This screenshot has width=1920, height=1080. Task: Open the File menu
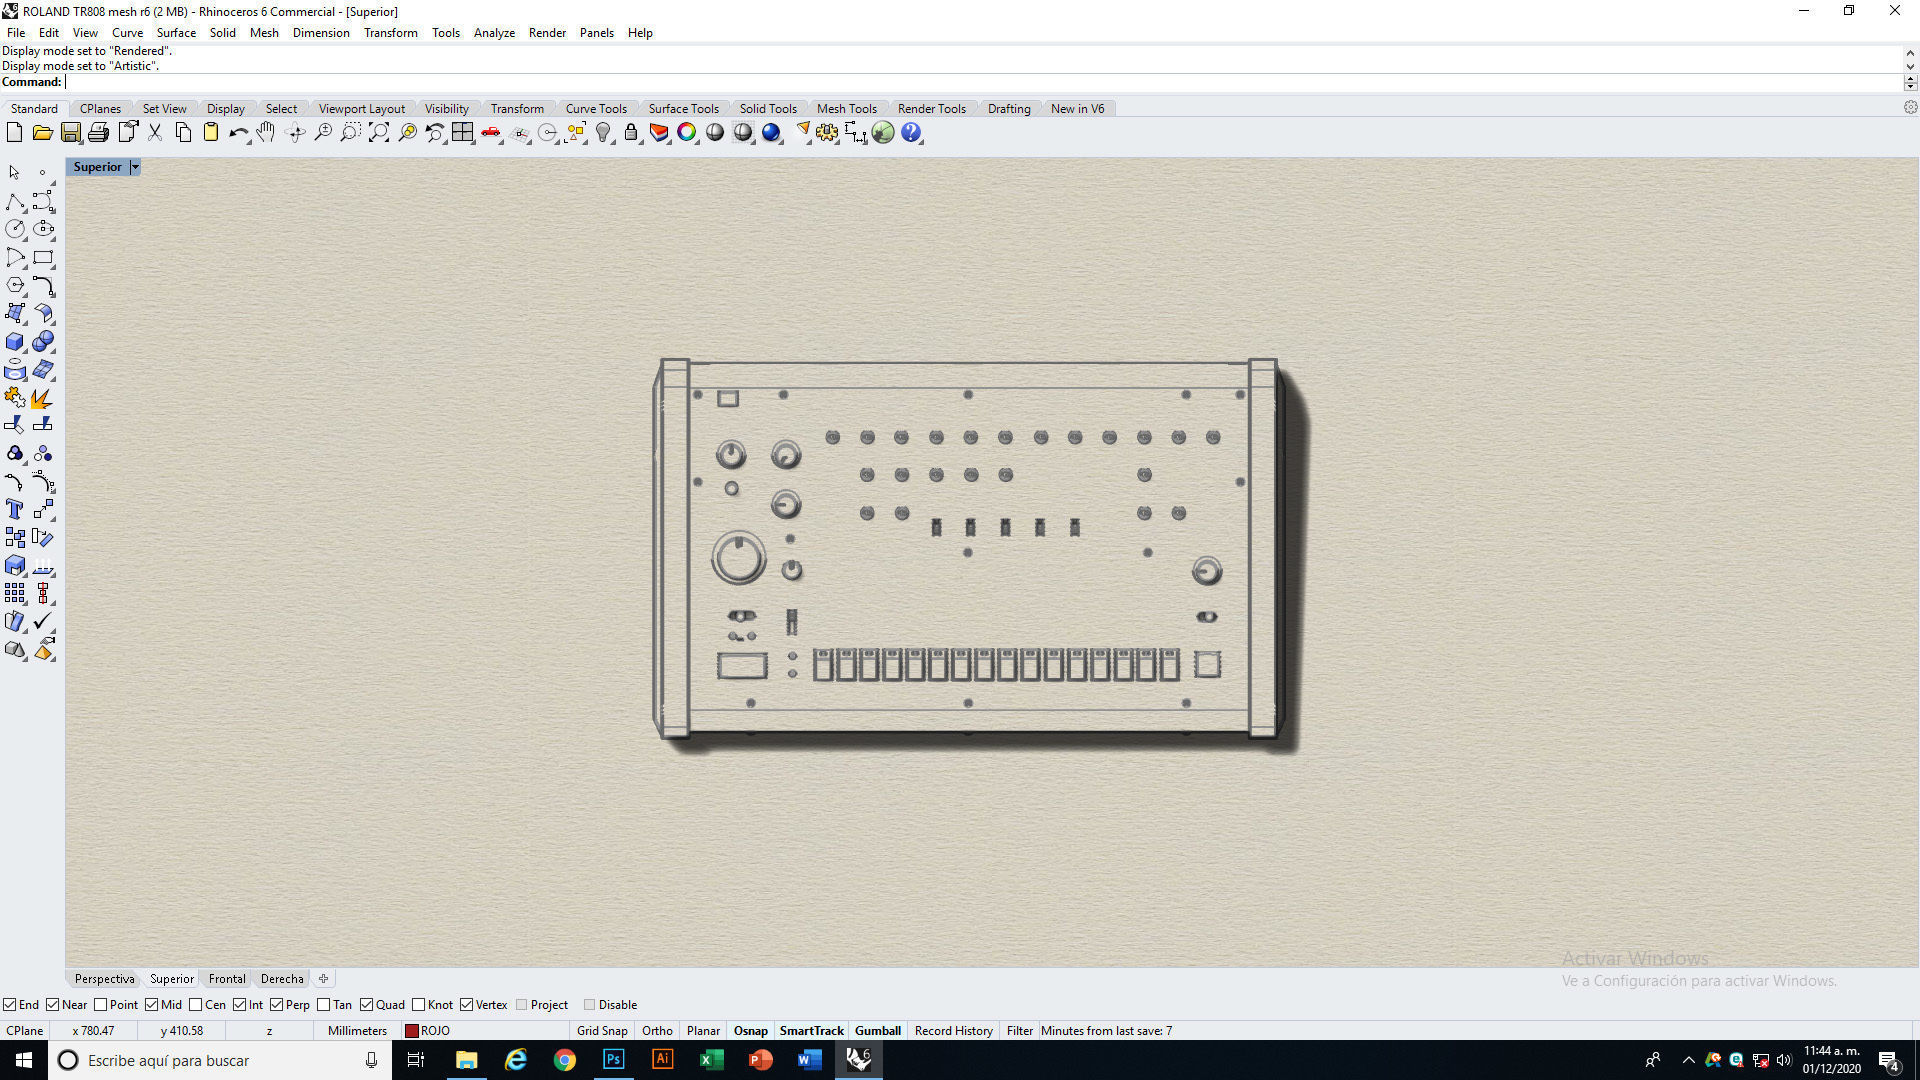[16, 33]
